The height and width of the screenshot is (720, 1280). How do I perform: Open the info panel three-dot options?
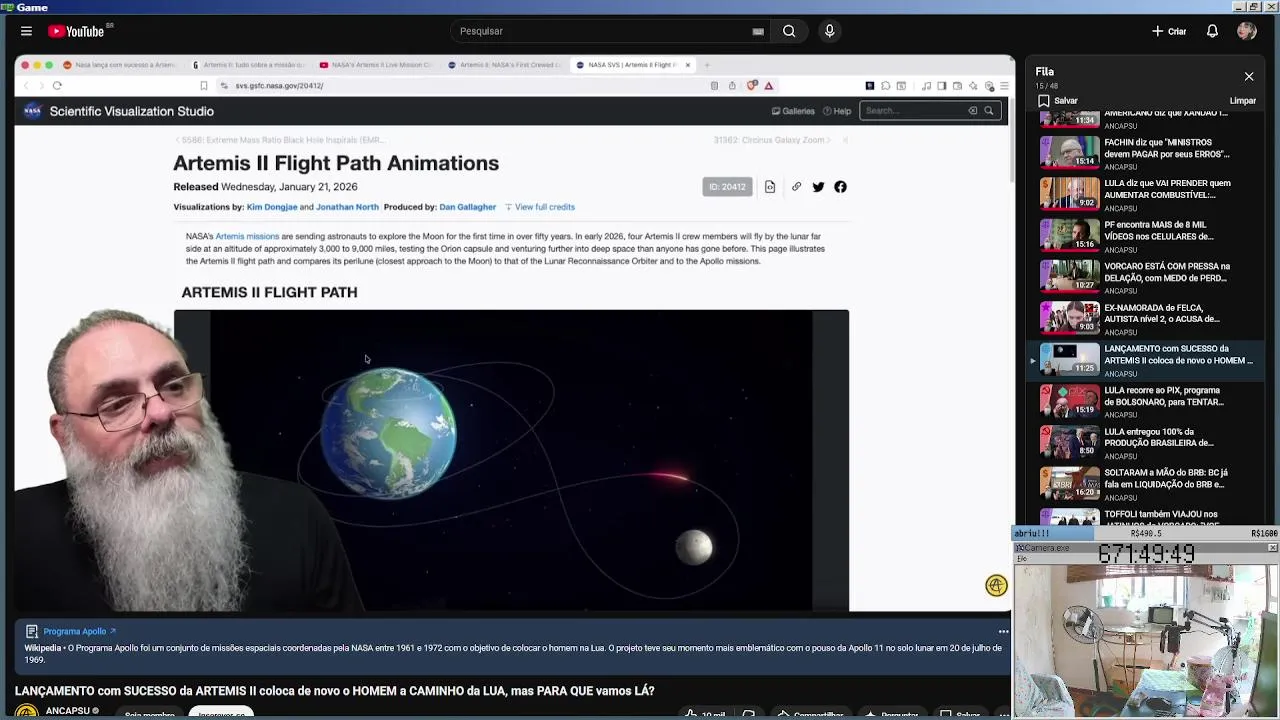tap(1003, 632)
